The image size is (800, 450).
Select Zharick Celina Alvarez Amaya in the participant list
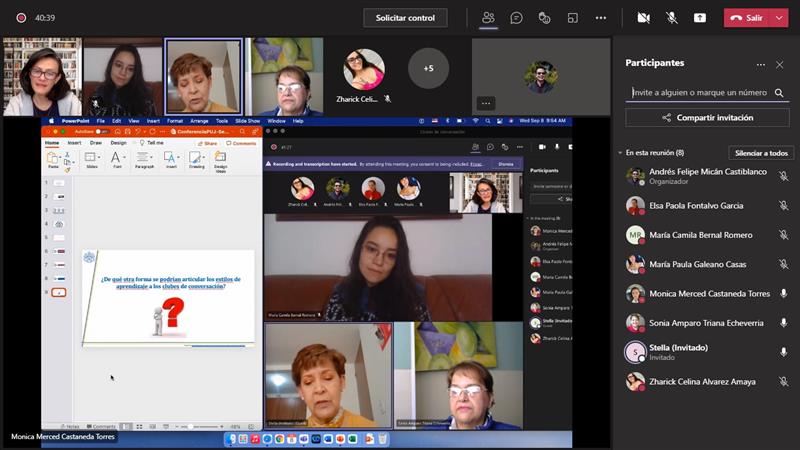707,381
